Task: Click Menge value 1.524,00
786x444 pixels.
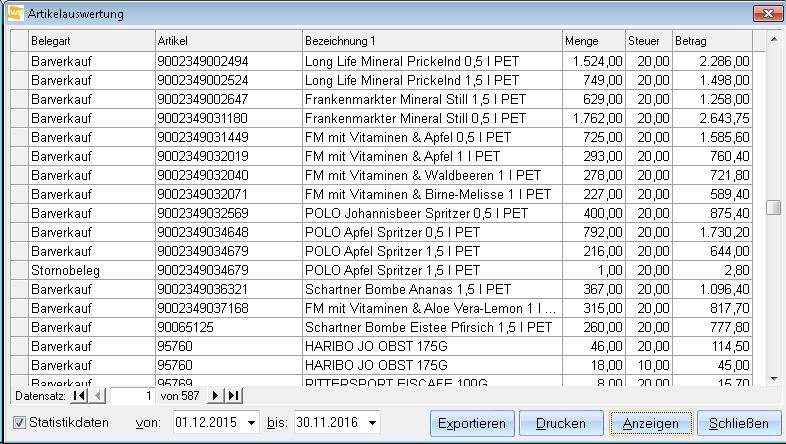Action: [598, 61]
